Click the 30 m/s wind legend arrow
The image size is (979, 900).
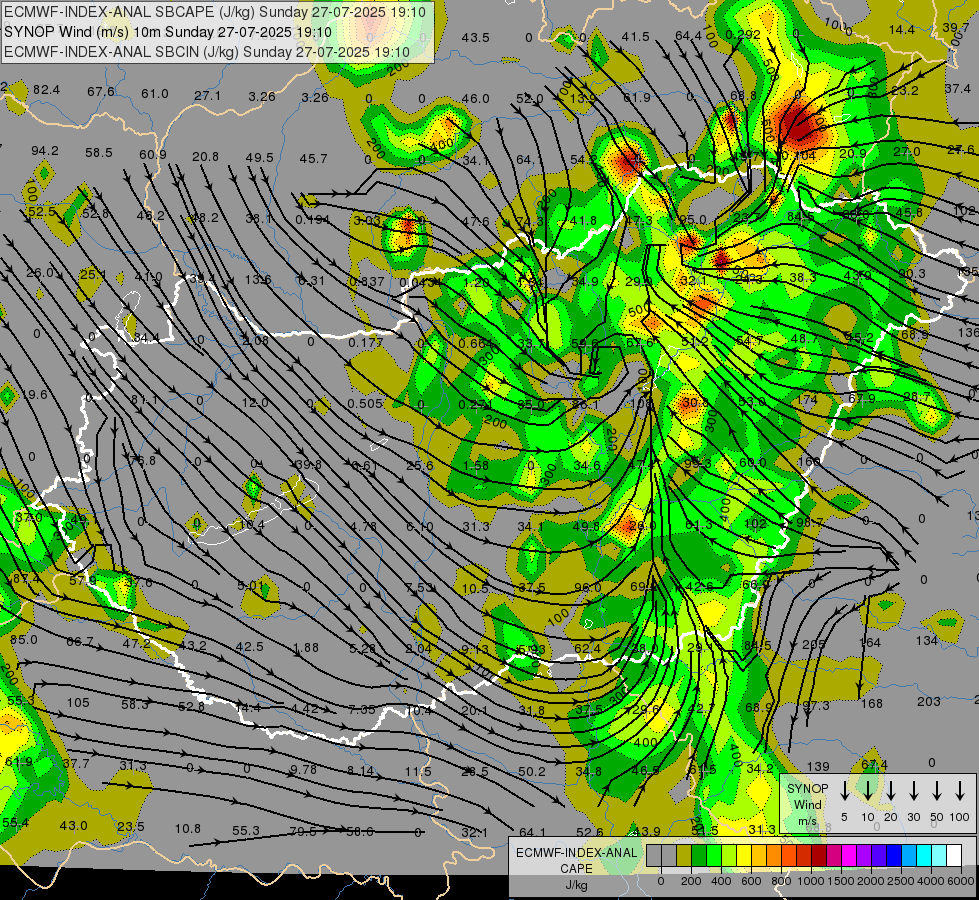click(x=914, y=791)
